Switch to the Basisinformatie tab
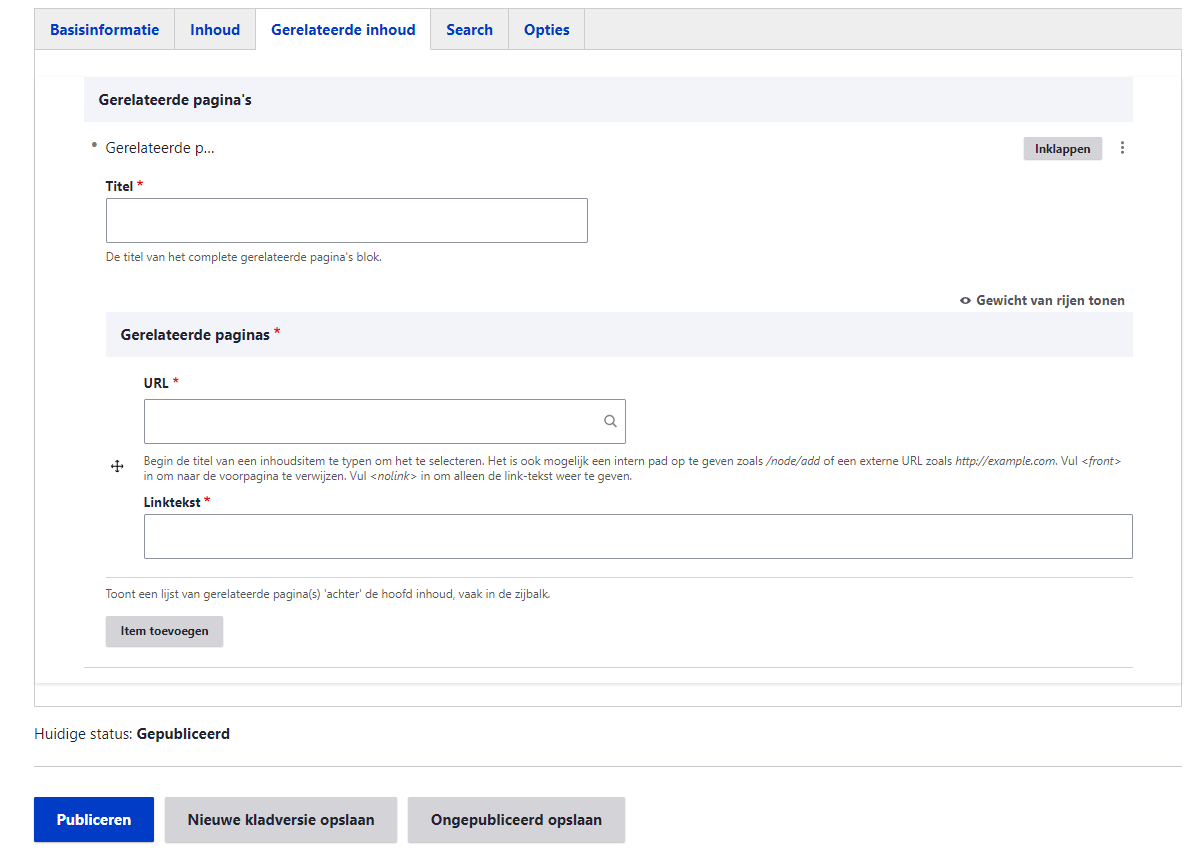The image size is (1196, 850). point(105,30)
